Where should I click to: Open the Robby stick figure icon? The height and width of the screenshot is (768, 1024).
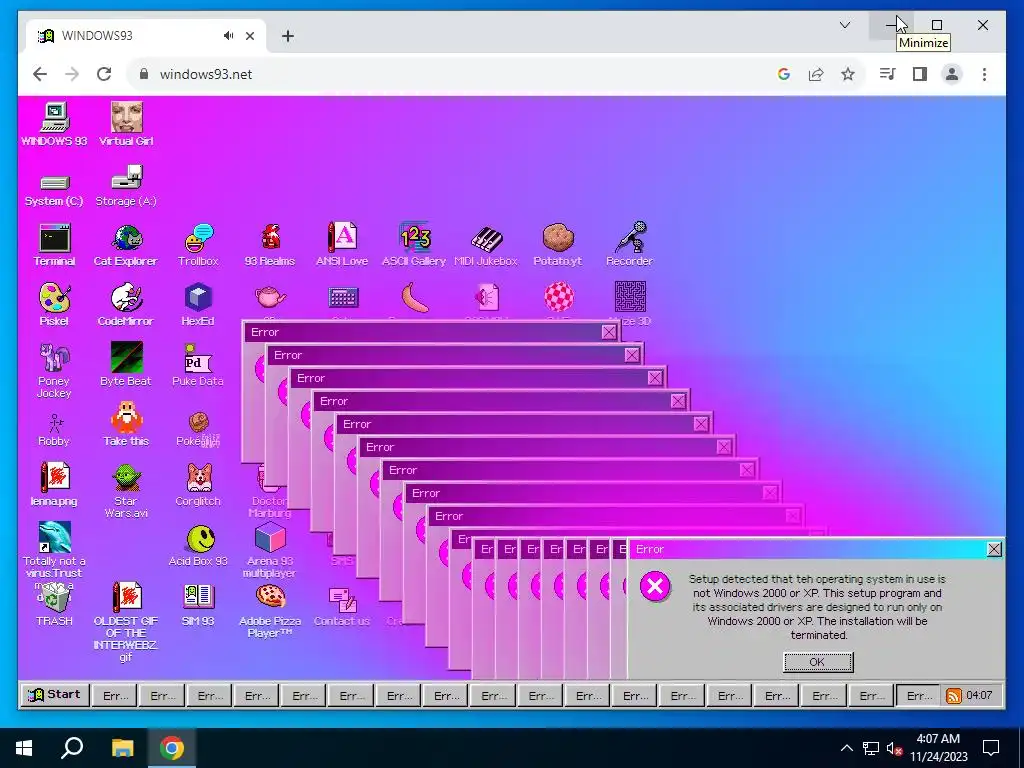click(x=54, y=430)
